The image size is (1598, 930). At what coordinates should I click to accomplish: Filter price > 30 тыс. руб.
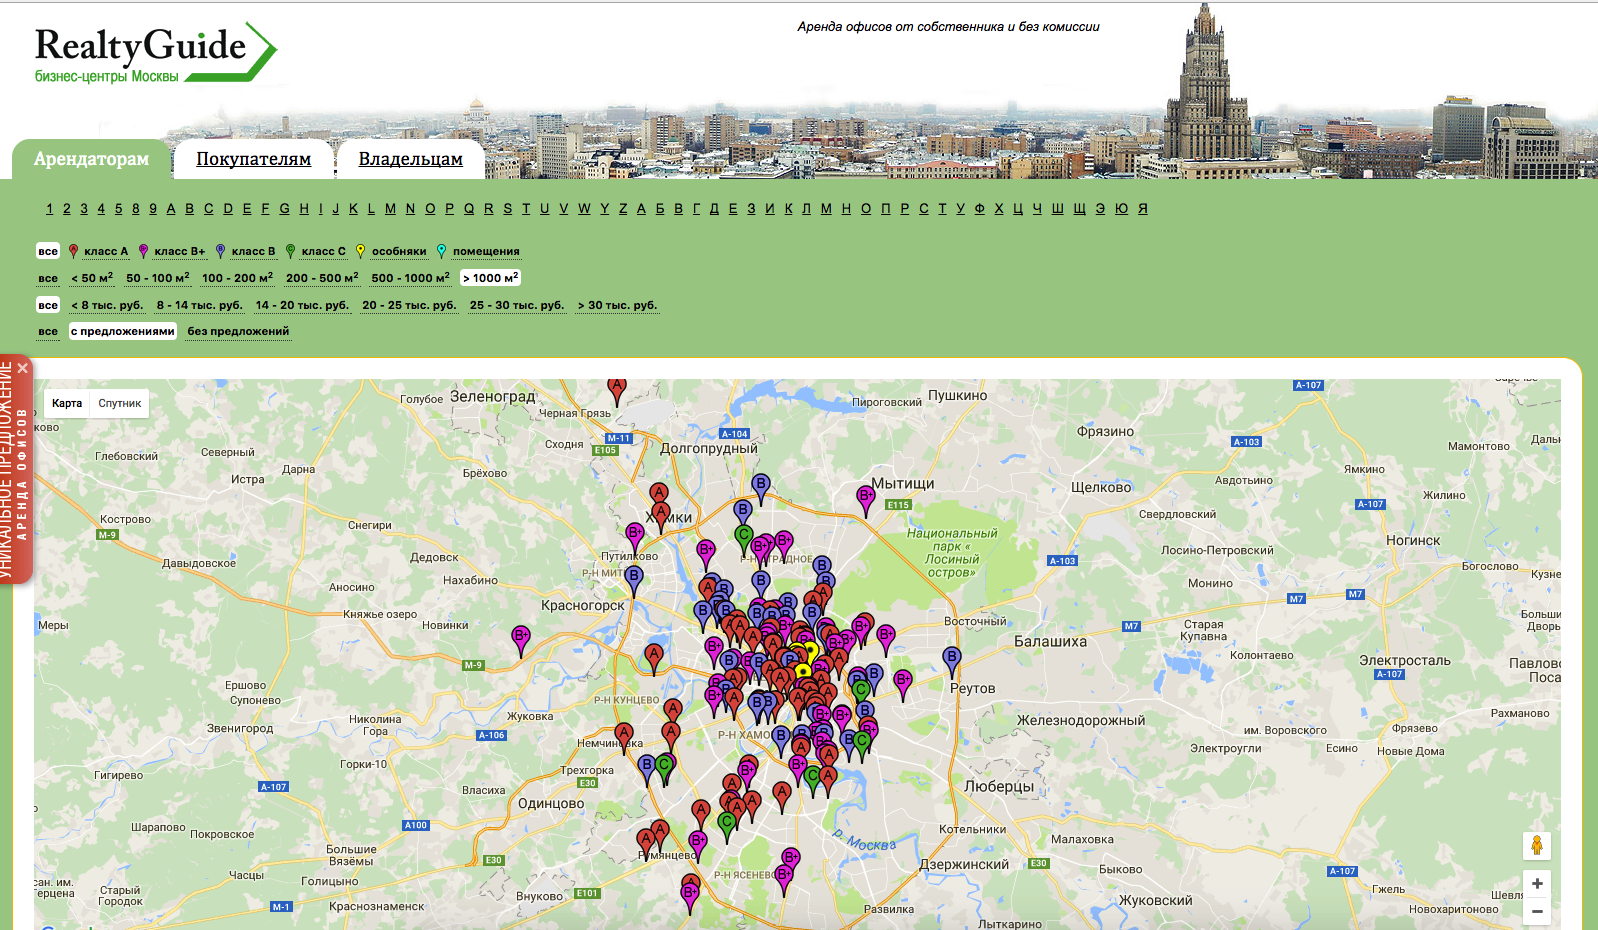point(617,305)
